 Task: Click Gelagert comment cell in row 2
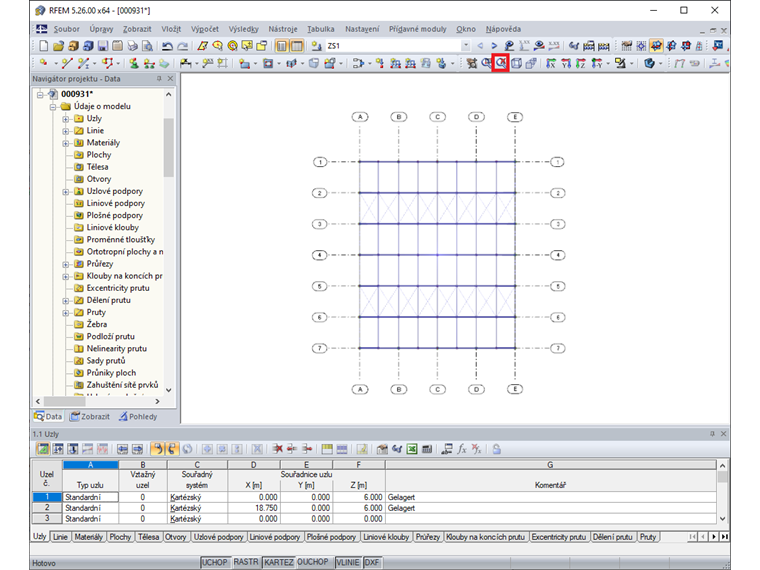551,508
